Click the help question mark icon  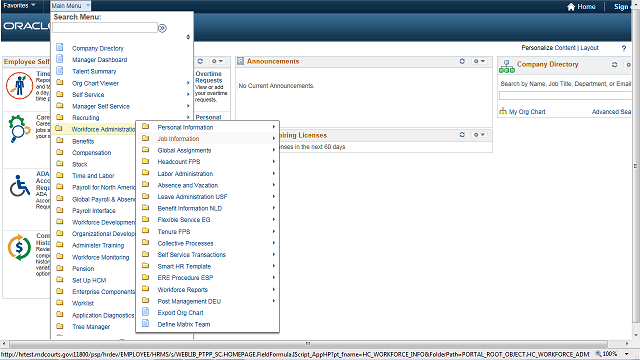(x=624, y=48)
